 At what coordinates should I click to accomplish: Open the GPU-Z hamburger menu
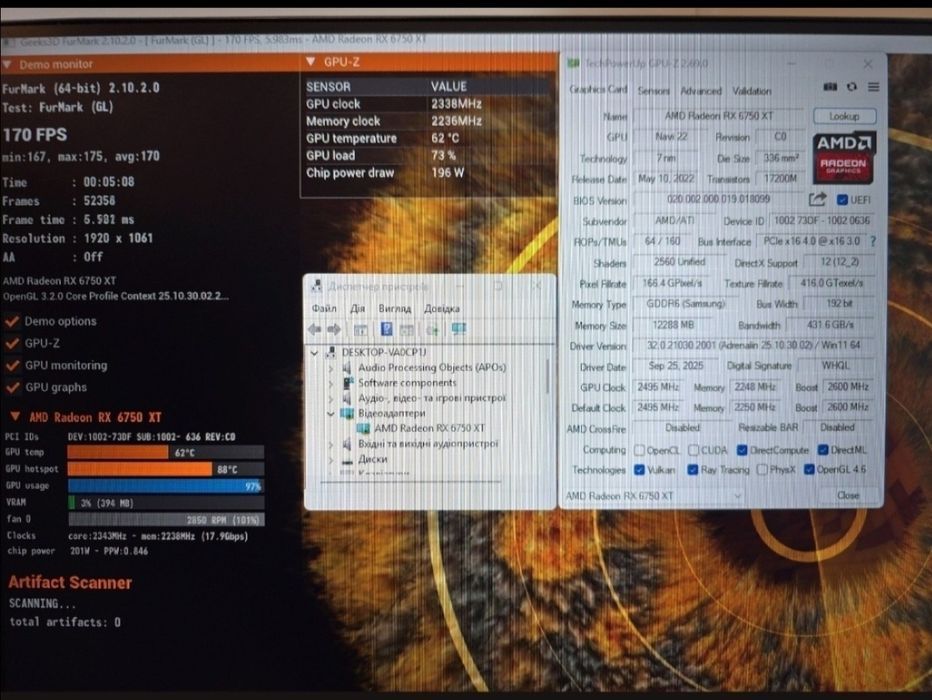click(873, 87)
